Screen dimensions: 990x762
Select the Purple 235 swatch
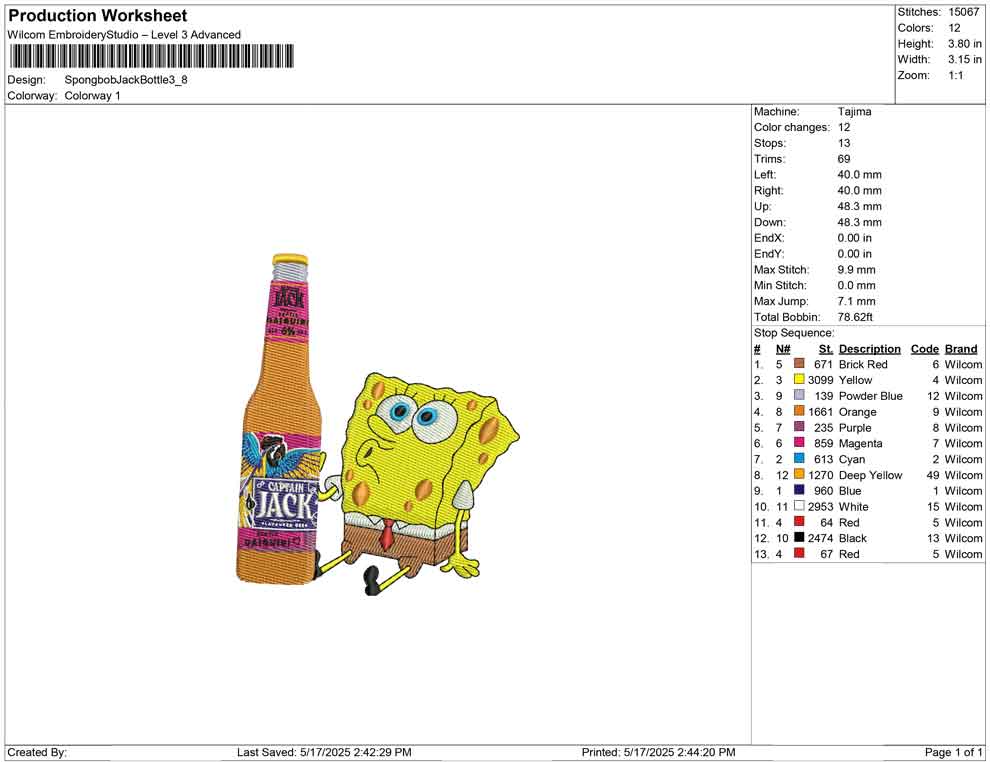click(x=799, y=427)
